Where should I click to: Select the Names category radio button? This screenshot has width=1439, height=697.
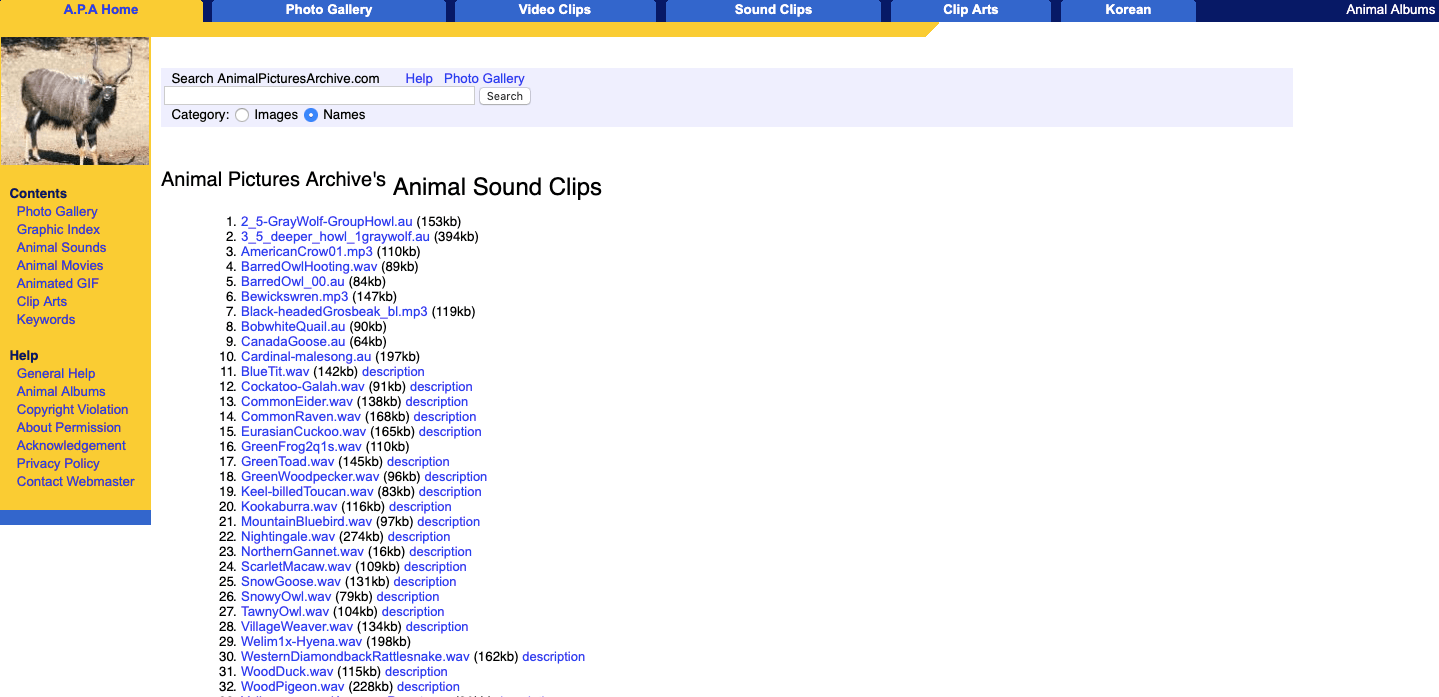311,115
